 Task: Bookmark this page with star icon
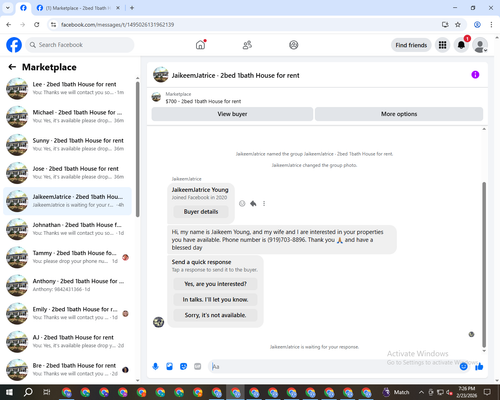[458, 25]
